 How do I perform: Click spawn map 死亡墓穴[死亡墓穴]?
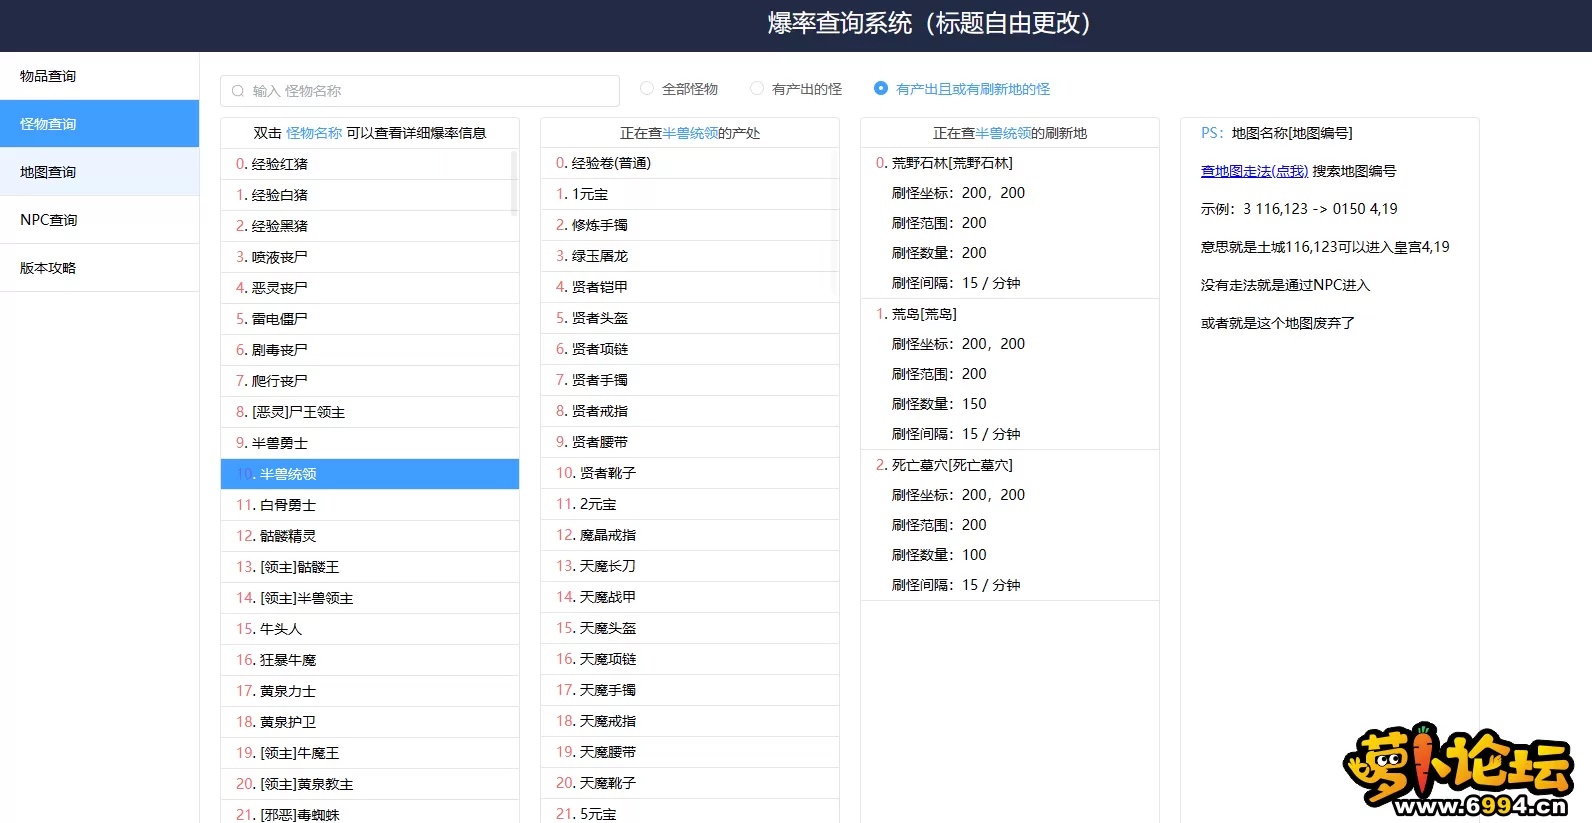(952, 465)
